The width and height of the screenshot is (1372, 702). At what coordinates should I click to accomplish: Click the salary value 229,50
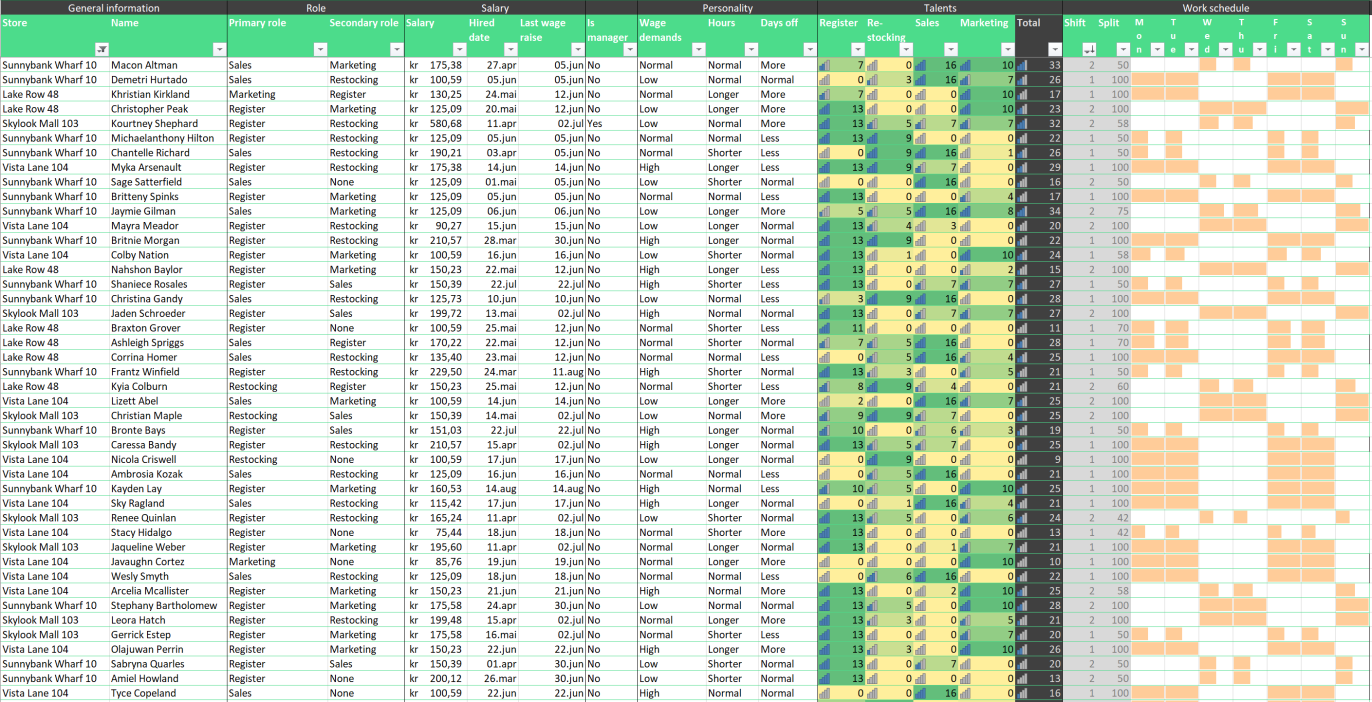tap(445, 371)
